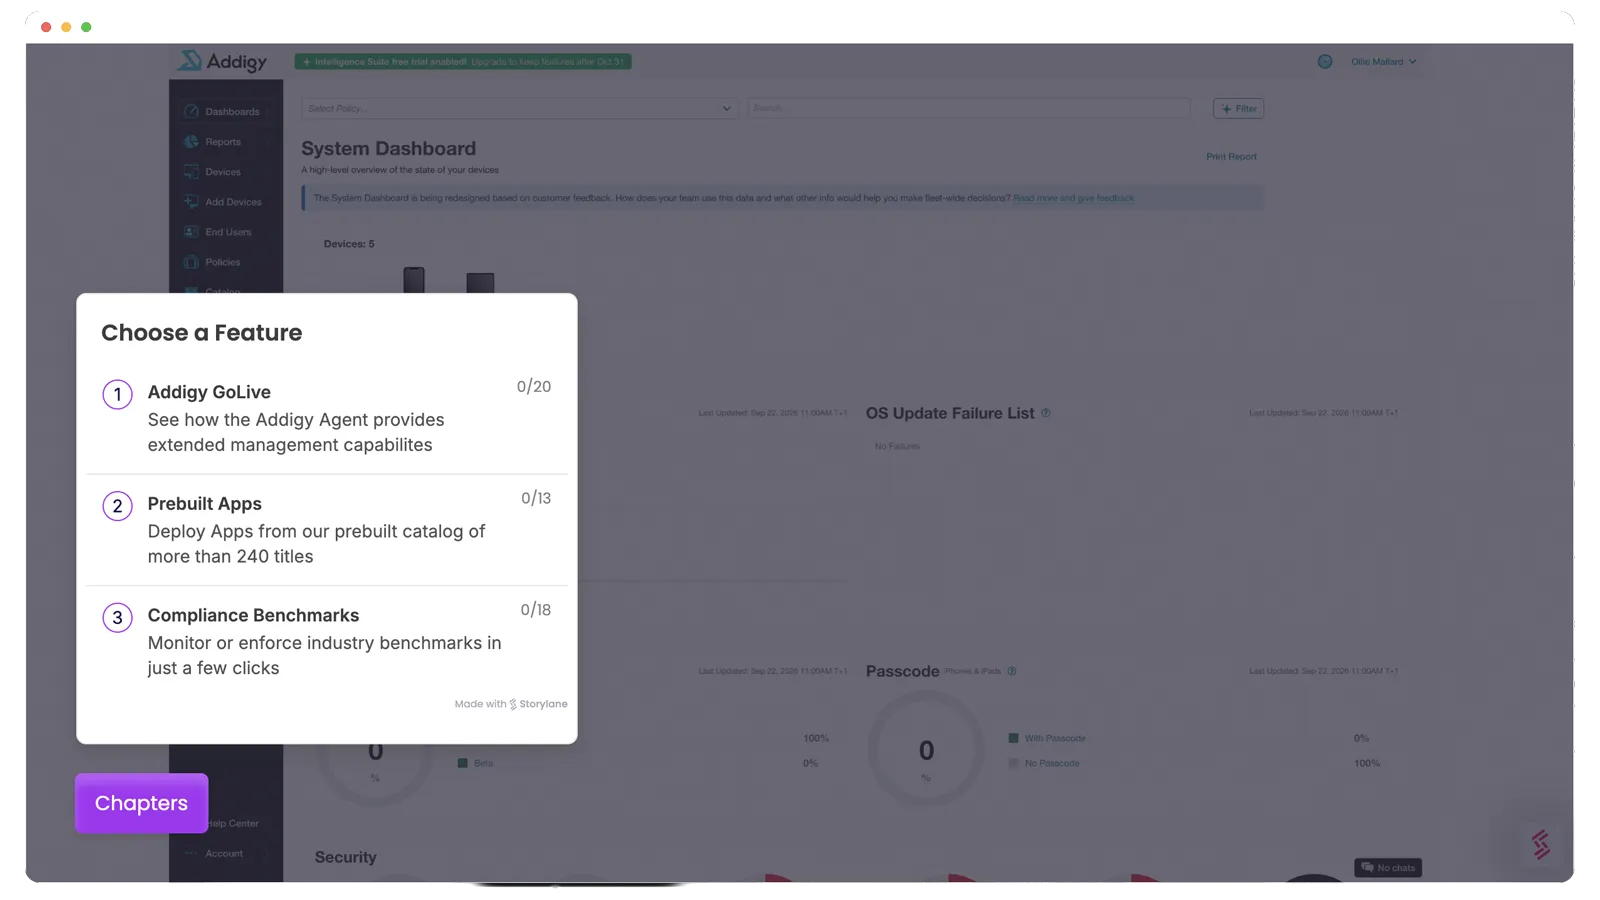The height and width of the screenshot is (900, 1600).
Task: Click the step 3 circle icon
Action: pos(117,618)
